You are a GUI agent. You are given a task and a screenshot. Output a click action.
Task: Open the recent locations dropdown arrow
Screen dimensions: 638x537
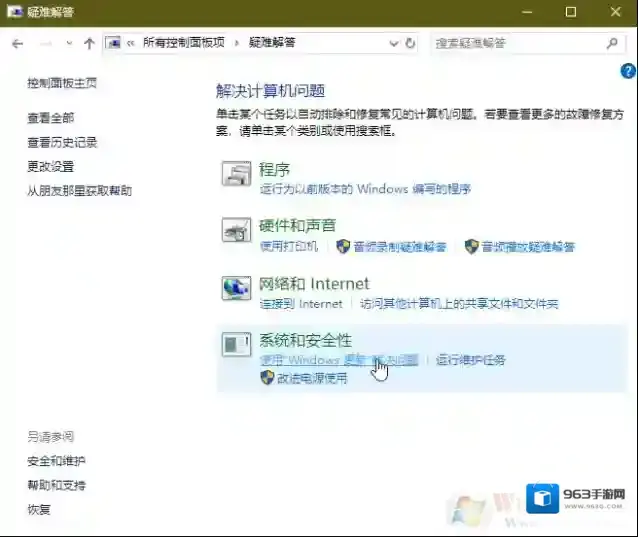69,43
